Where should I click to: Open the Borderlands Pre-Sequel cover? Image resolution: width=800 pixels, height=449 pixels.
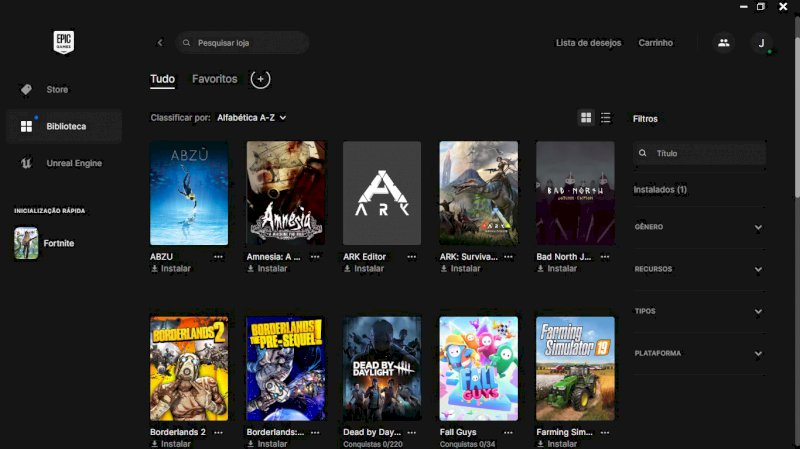coord(286,369)
